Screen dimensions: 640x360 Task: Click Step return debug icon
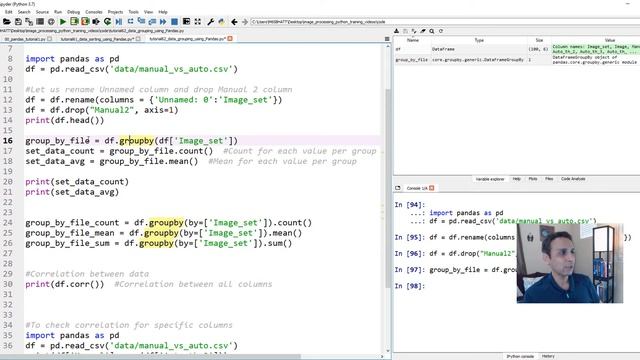(152, 22)
